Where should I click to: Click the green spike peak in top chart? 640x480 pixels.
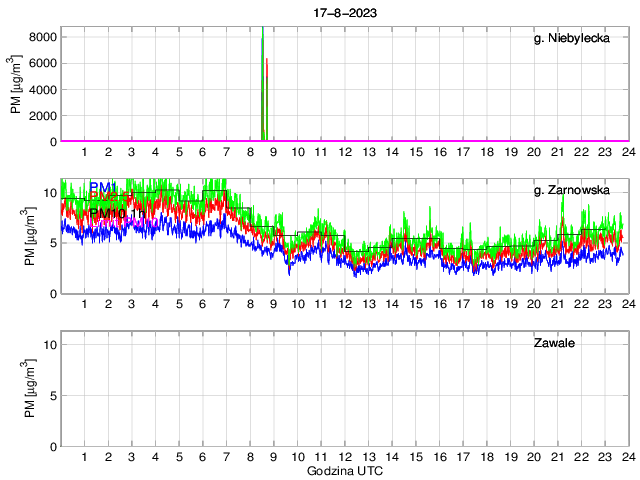262,32
